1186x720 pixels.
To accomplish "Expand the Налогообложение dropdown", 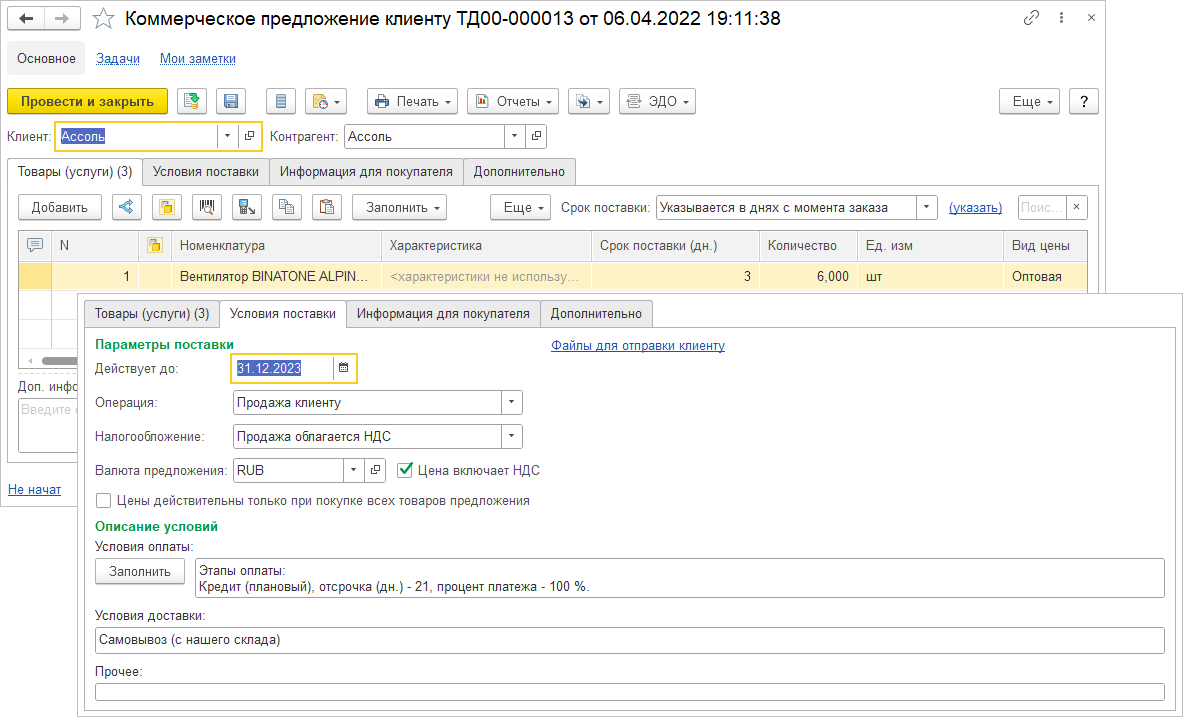I will (x=511, y=436).
